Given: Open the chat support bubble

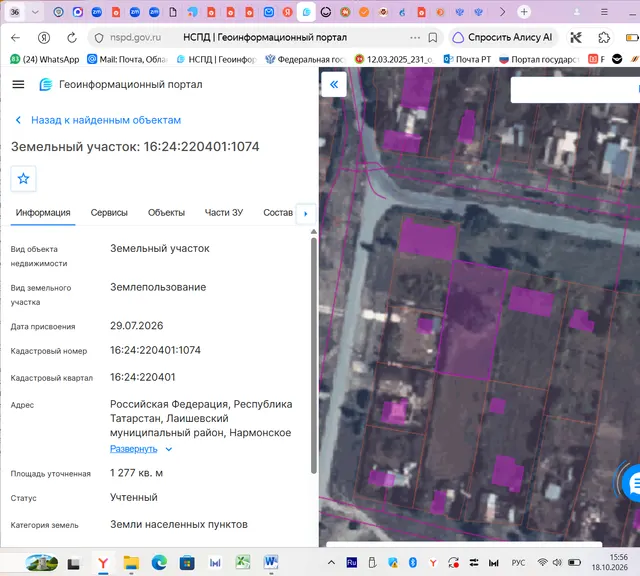Looking at the screenshot, I should pos(633,483).
